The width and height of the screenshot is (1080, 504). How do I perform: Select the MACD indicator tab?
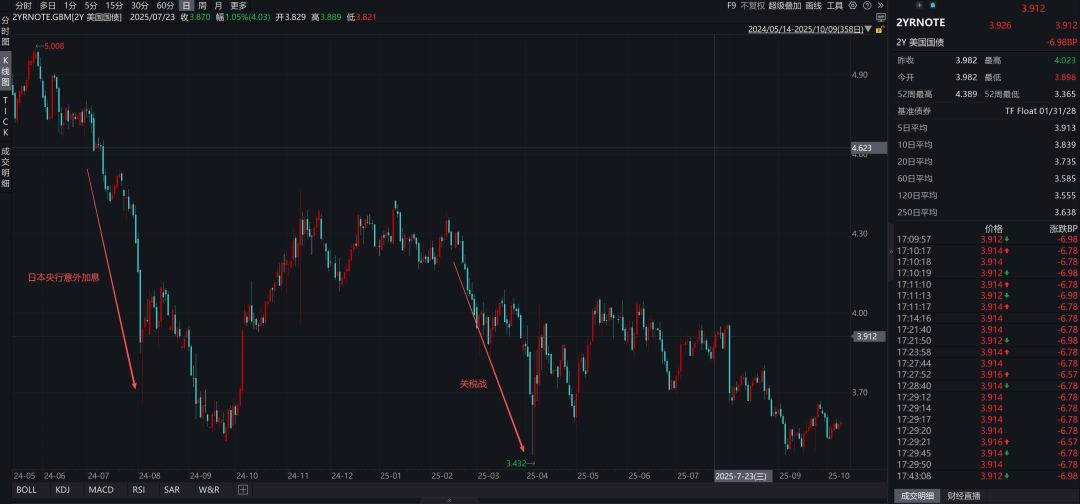point(100,490)
